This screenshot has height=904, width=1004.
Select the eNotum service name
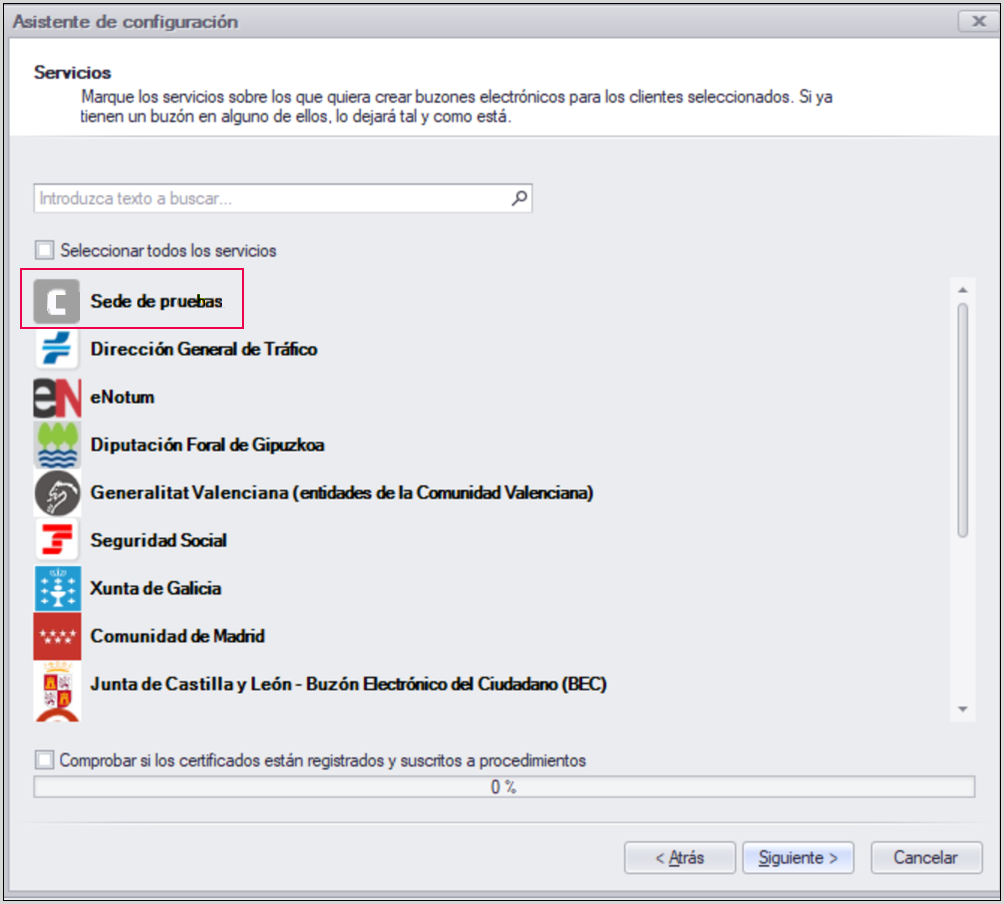coord(122,397)
